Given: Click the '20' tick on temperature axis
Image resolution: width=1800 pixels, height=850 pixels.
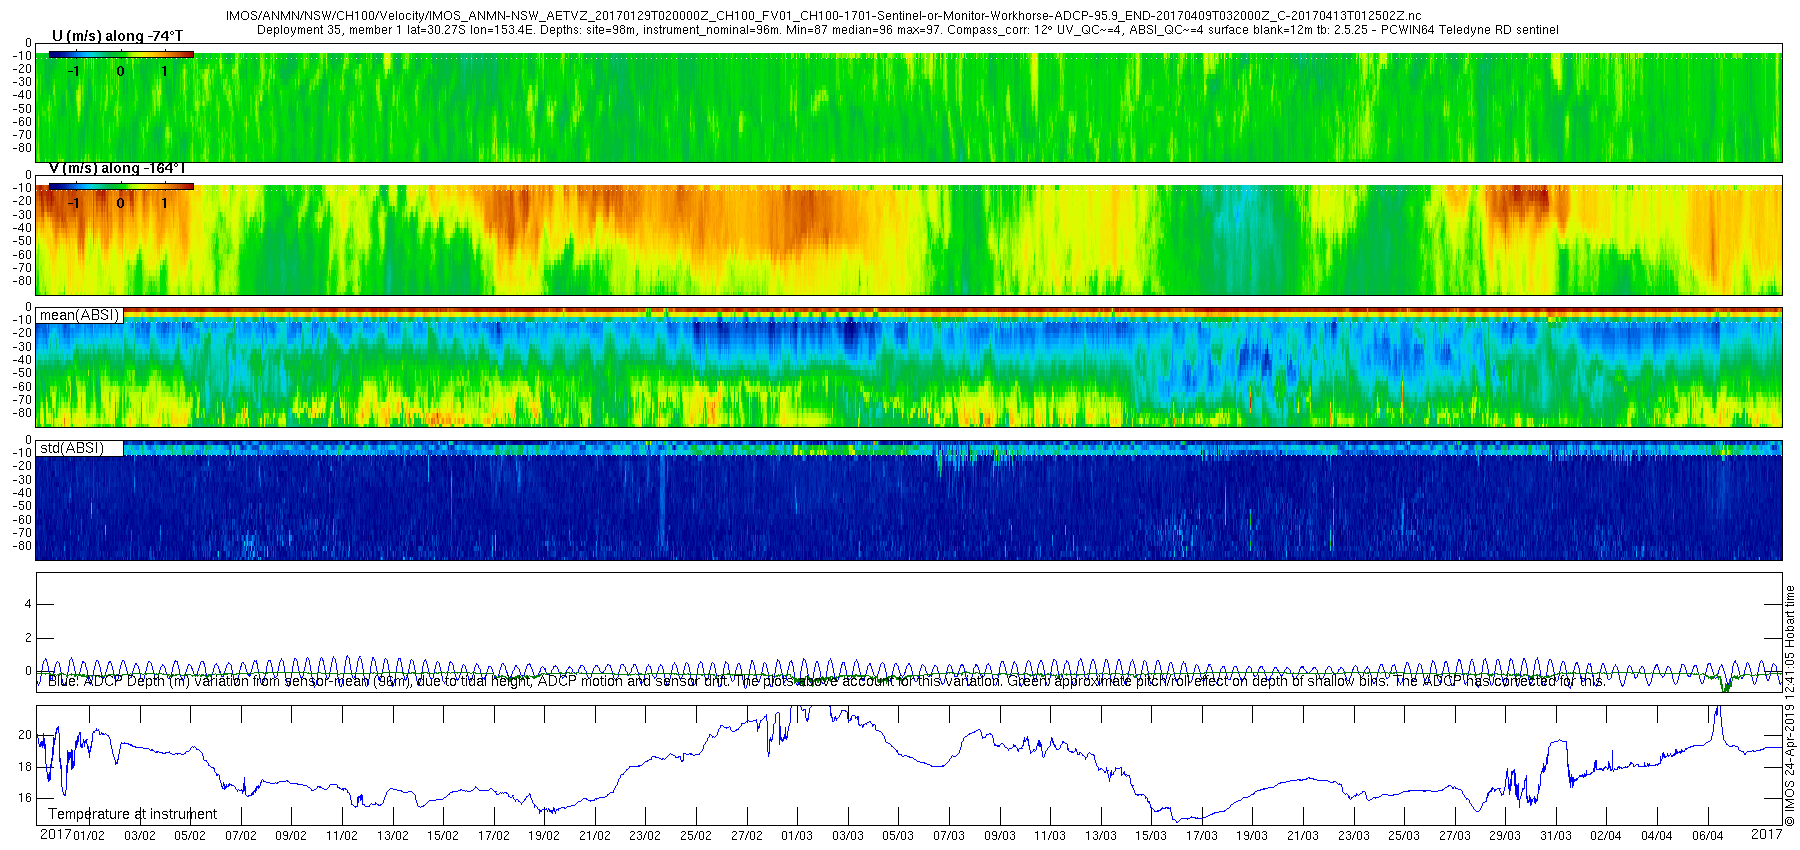Looking at the screenshot, I should point(25,735).
